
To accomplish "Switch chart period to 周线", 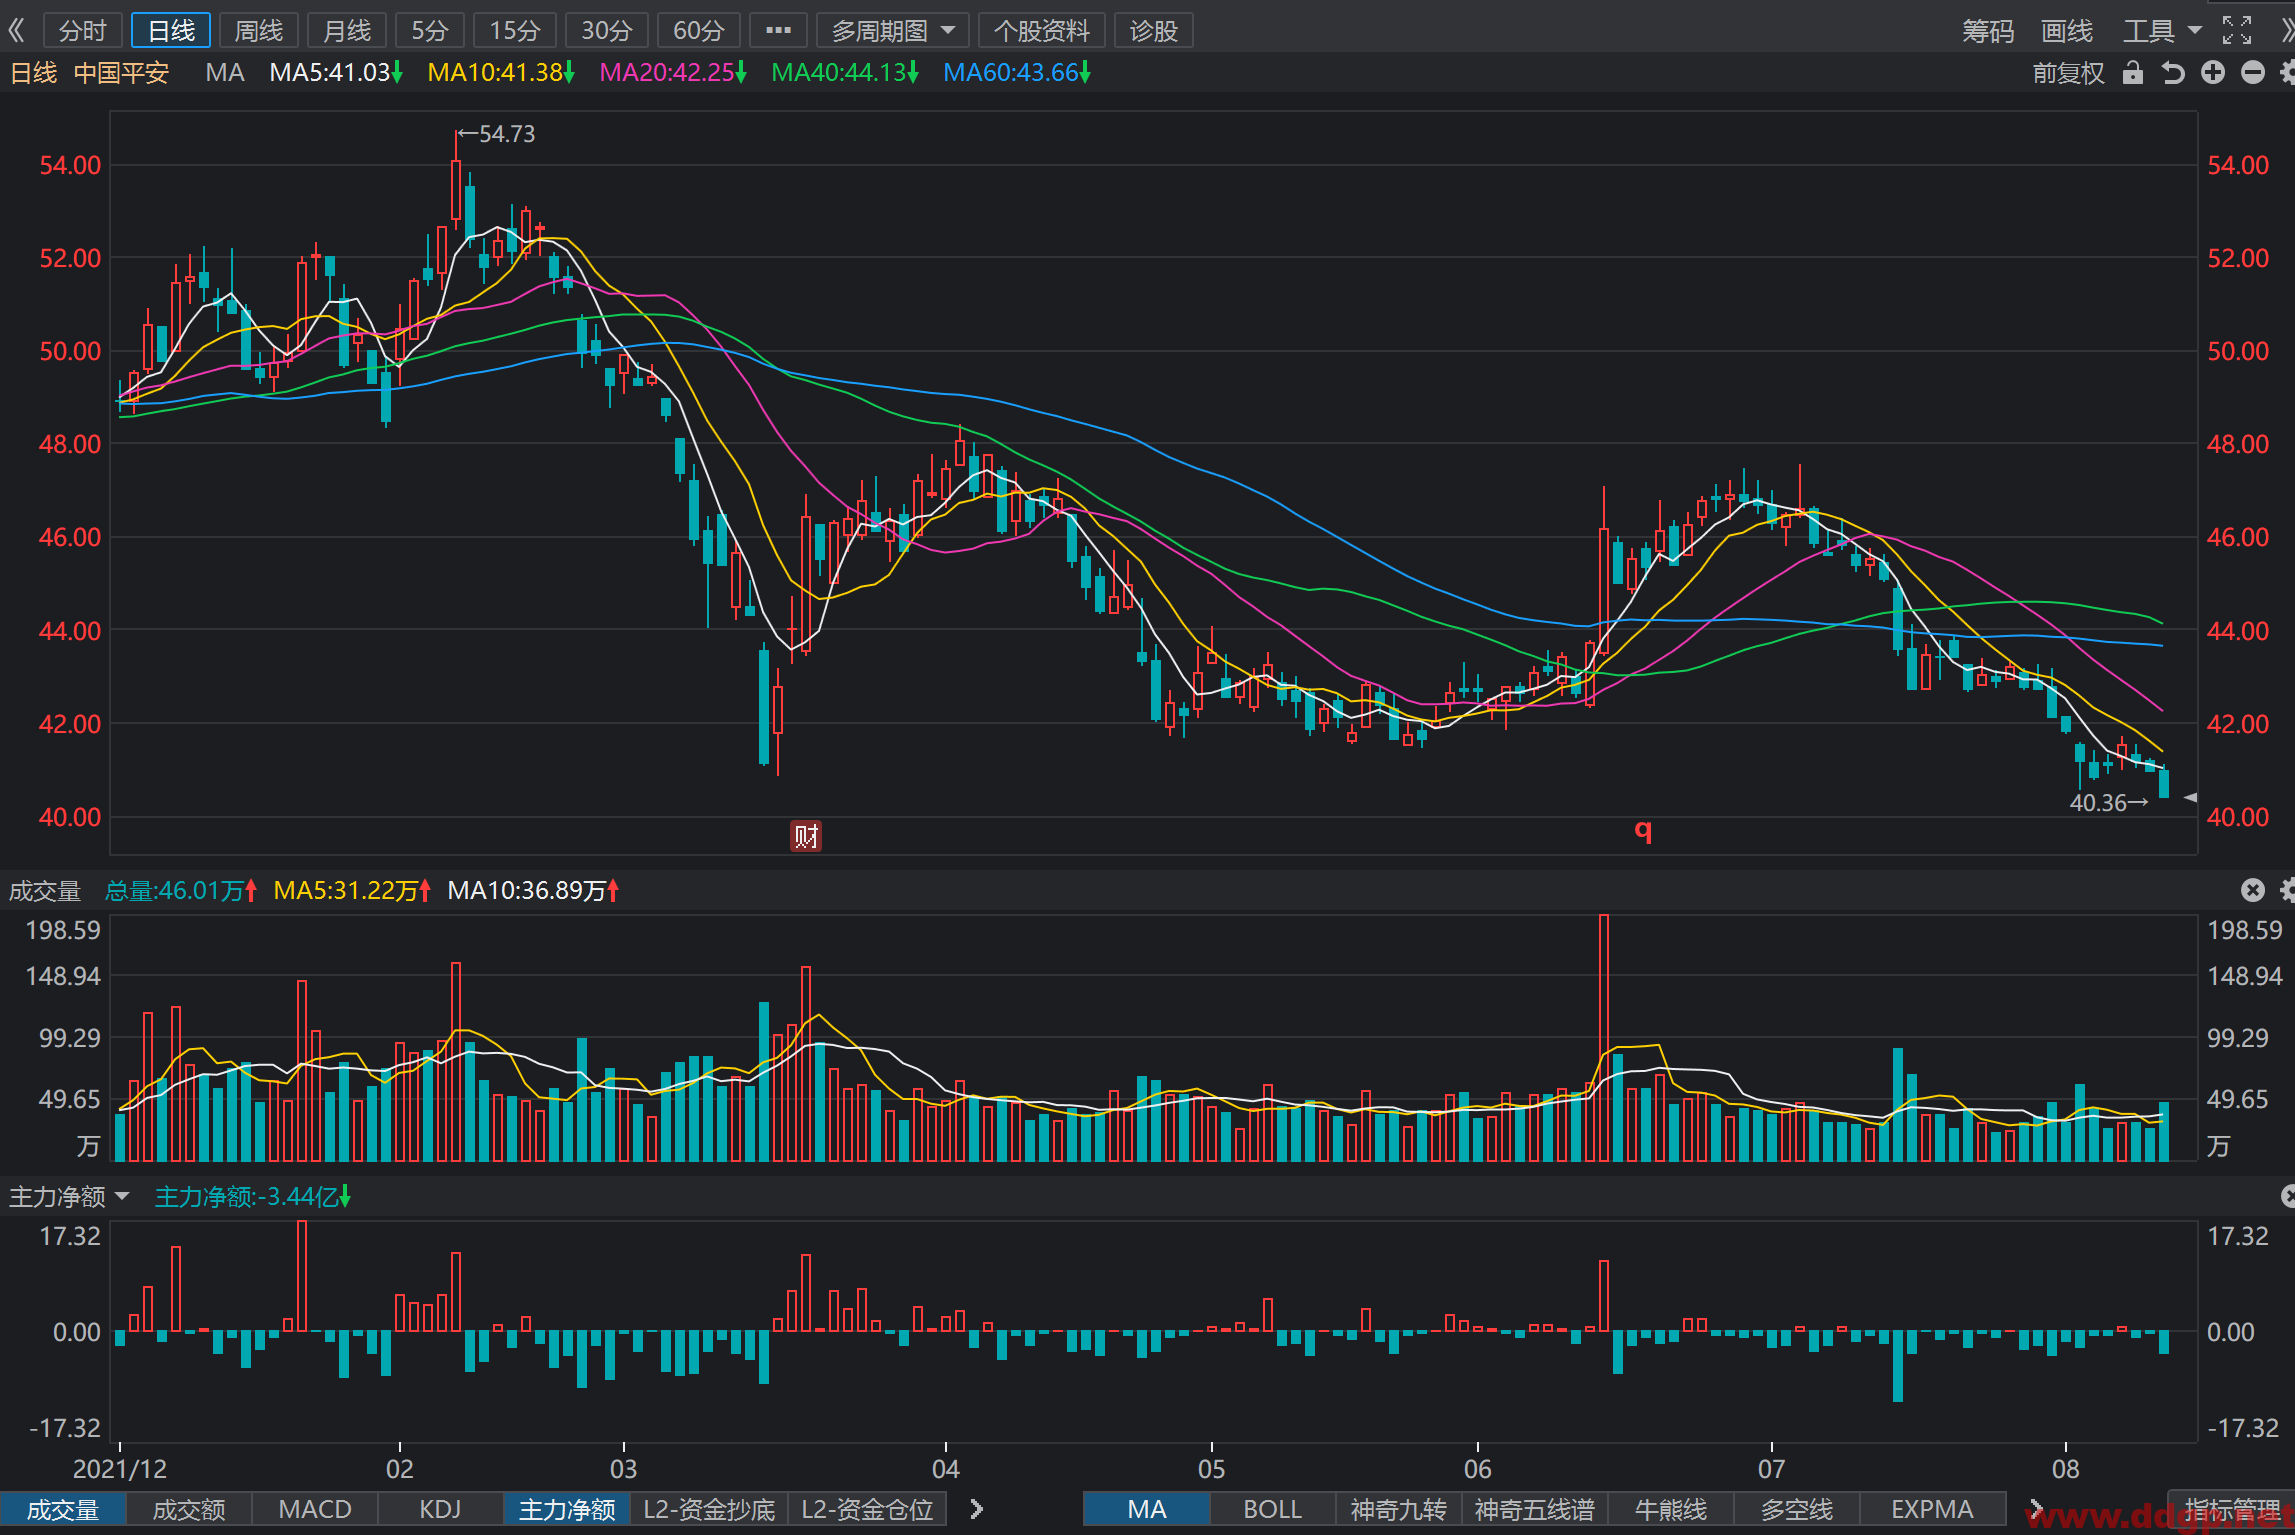I will [259, 31].
